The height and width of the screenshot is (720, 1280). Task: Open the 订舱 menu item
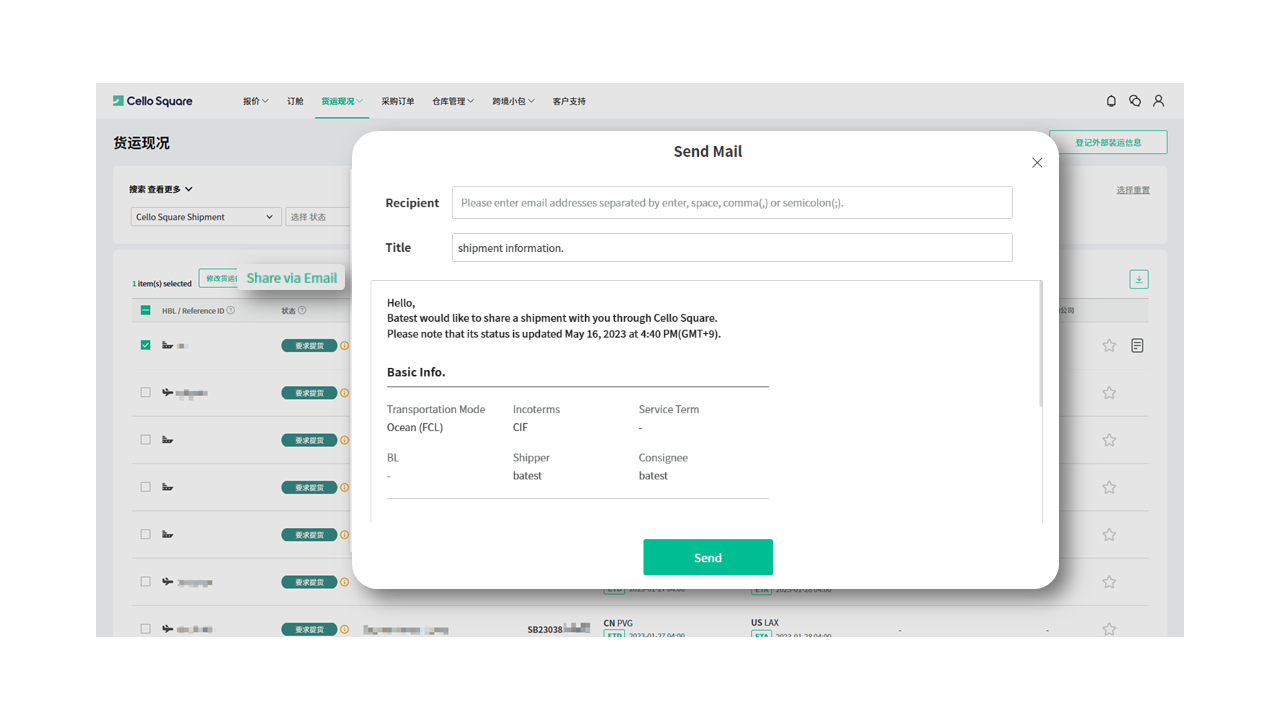pos(295,101)
